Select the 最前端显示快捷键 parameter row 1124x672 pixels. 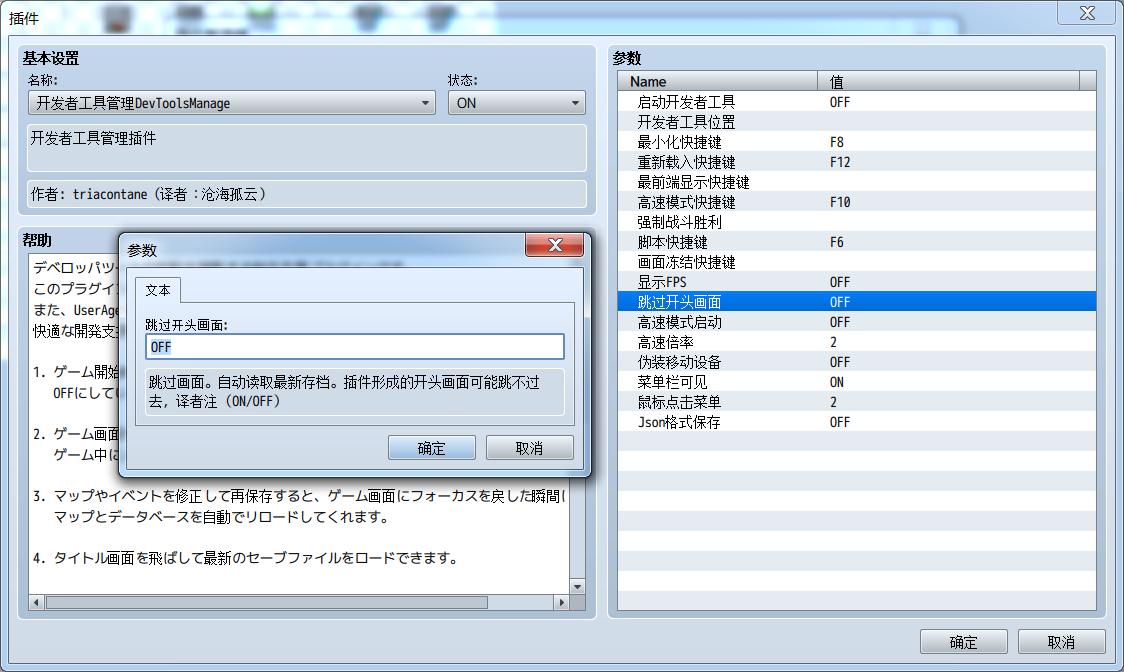click(857, 182)
